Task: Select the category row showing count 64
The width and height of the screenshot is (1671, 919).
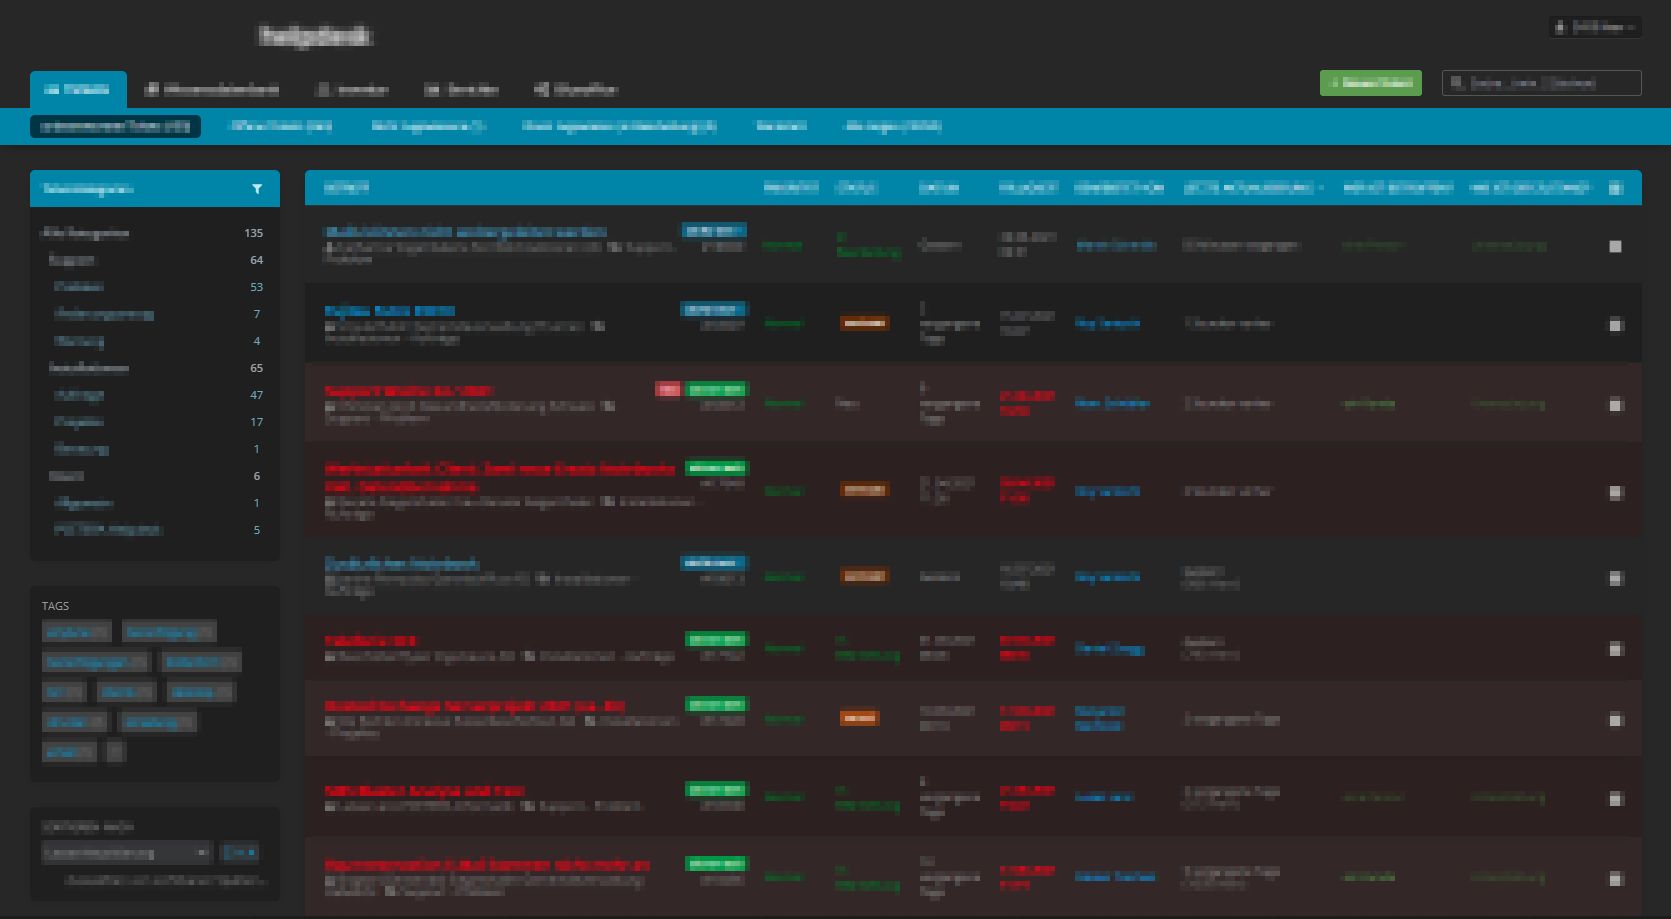Action: tap(154, 260)
